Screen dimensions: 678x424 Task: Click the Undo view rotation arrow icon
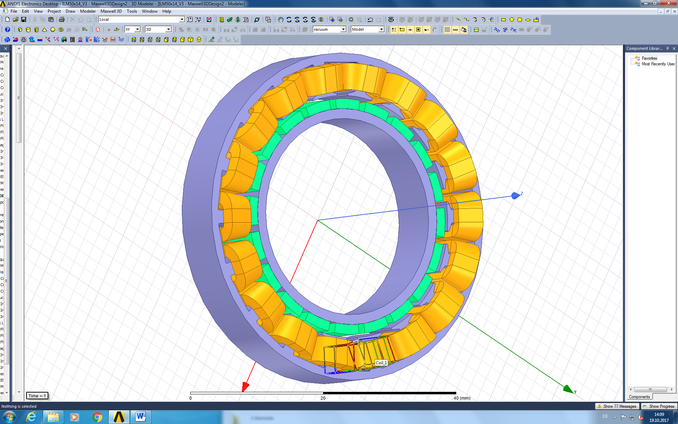pyautogui.click(x=370, y=19)
